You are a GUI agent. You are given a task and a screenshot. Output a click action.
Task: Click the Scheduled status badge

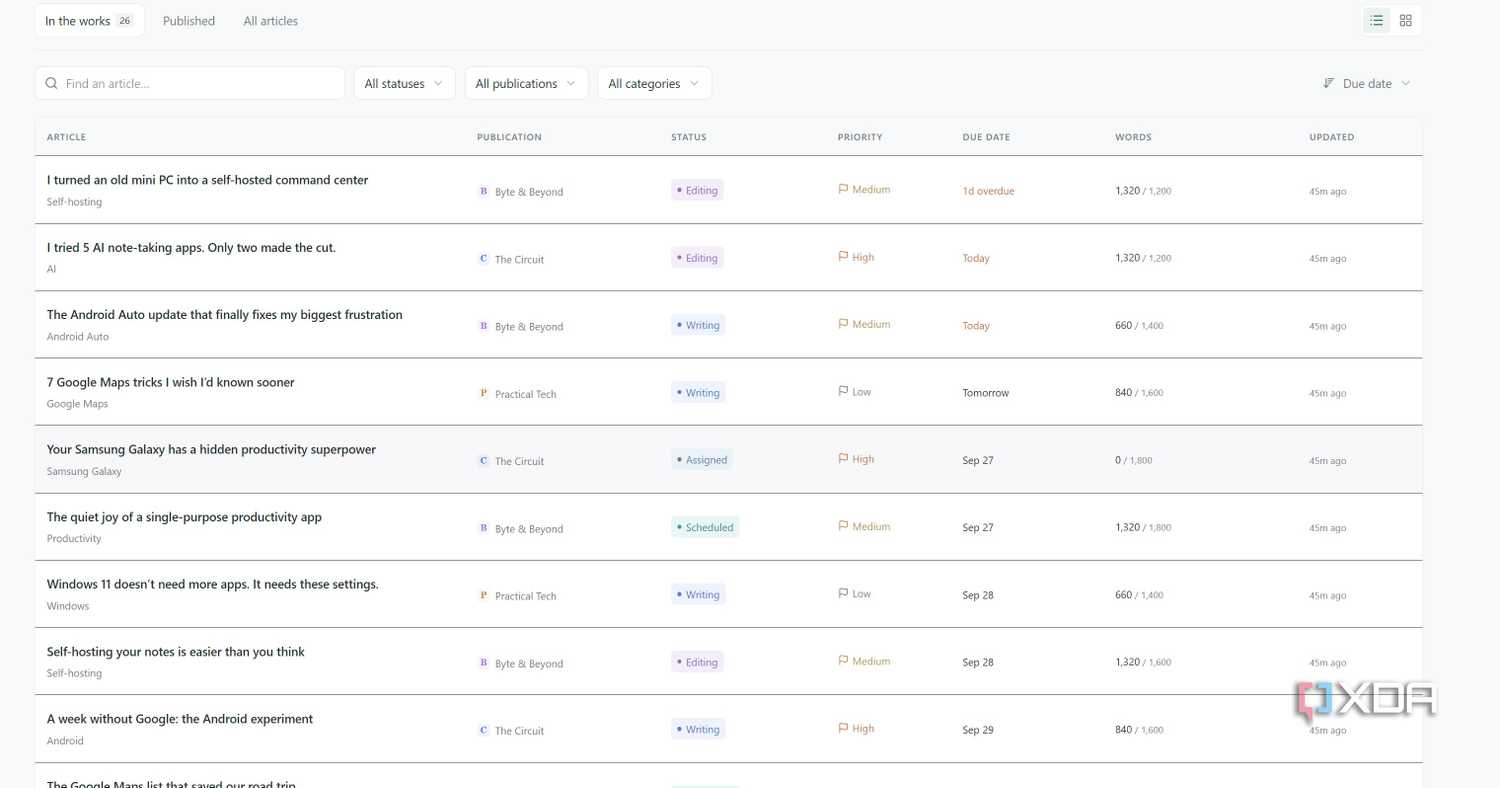coord(705,527)
